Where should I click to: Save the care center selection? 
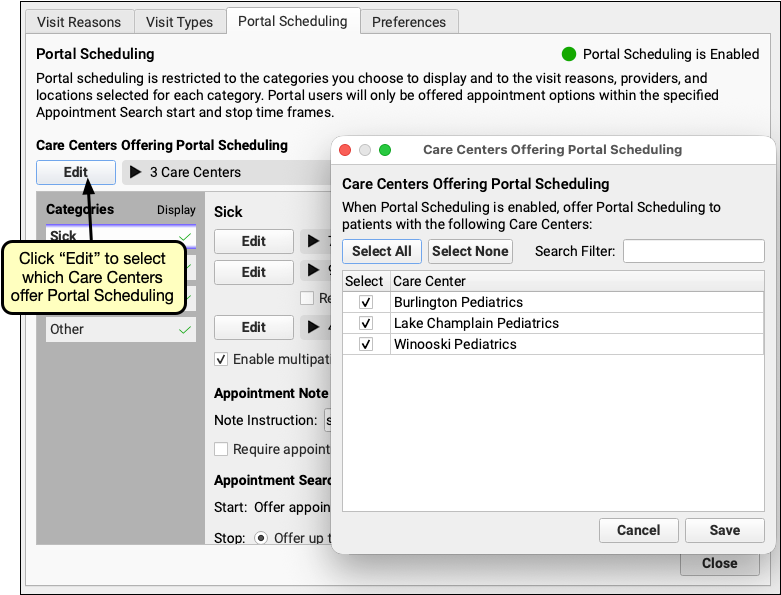coord(724,530)
